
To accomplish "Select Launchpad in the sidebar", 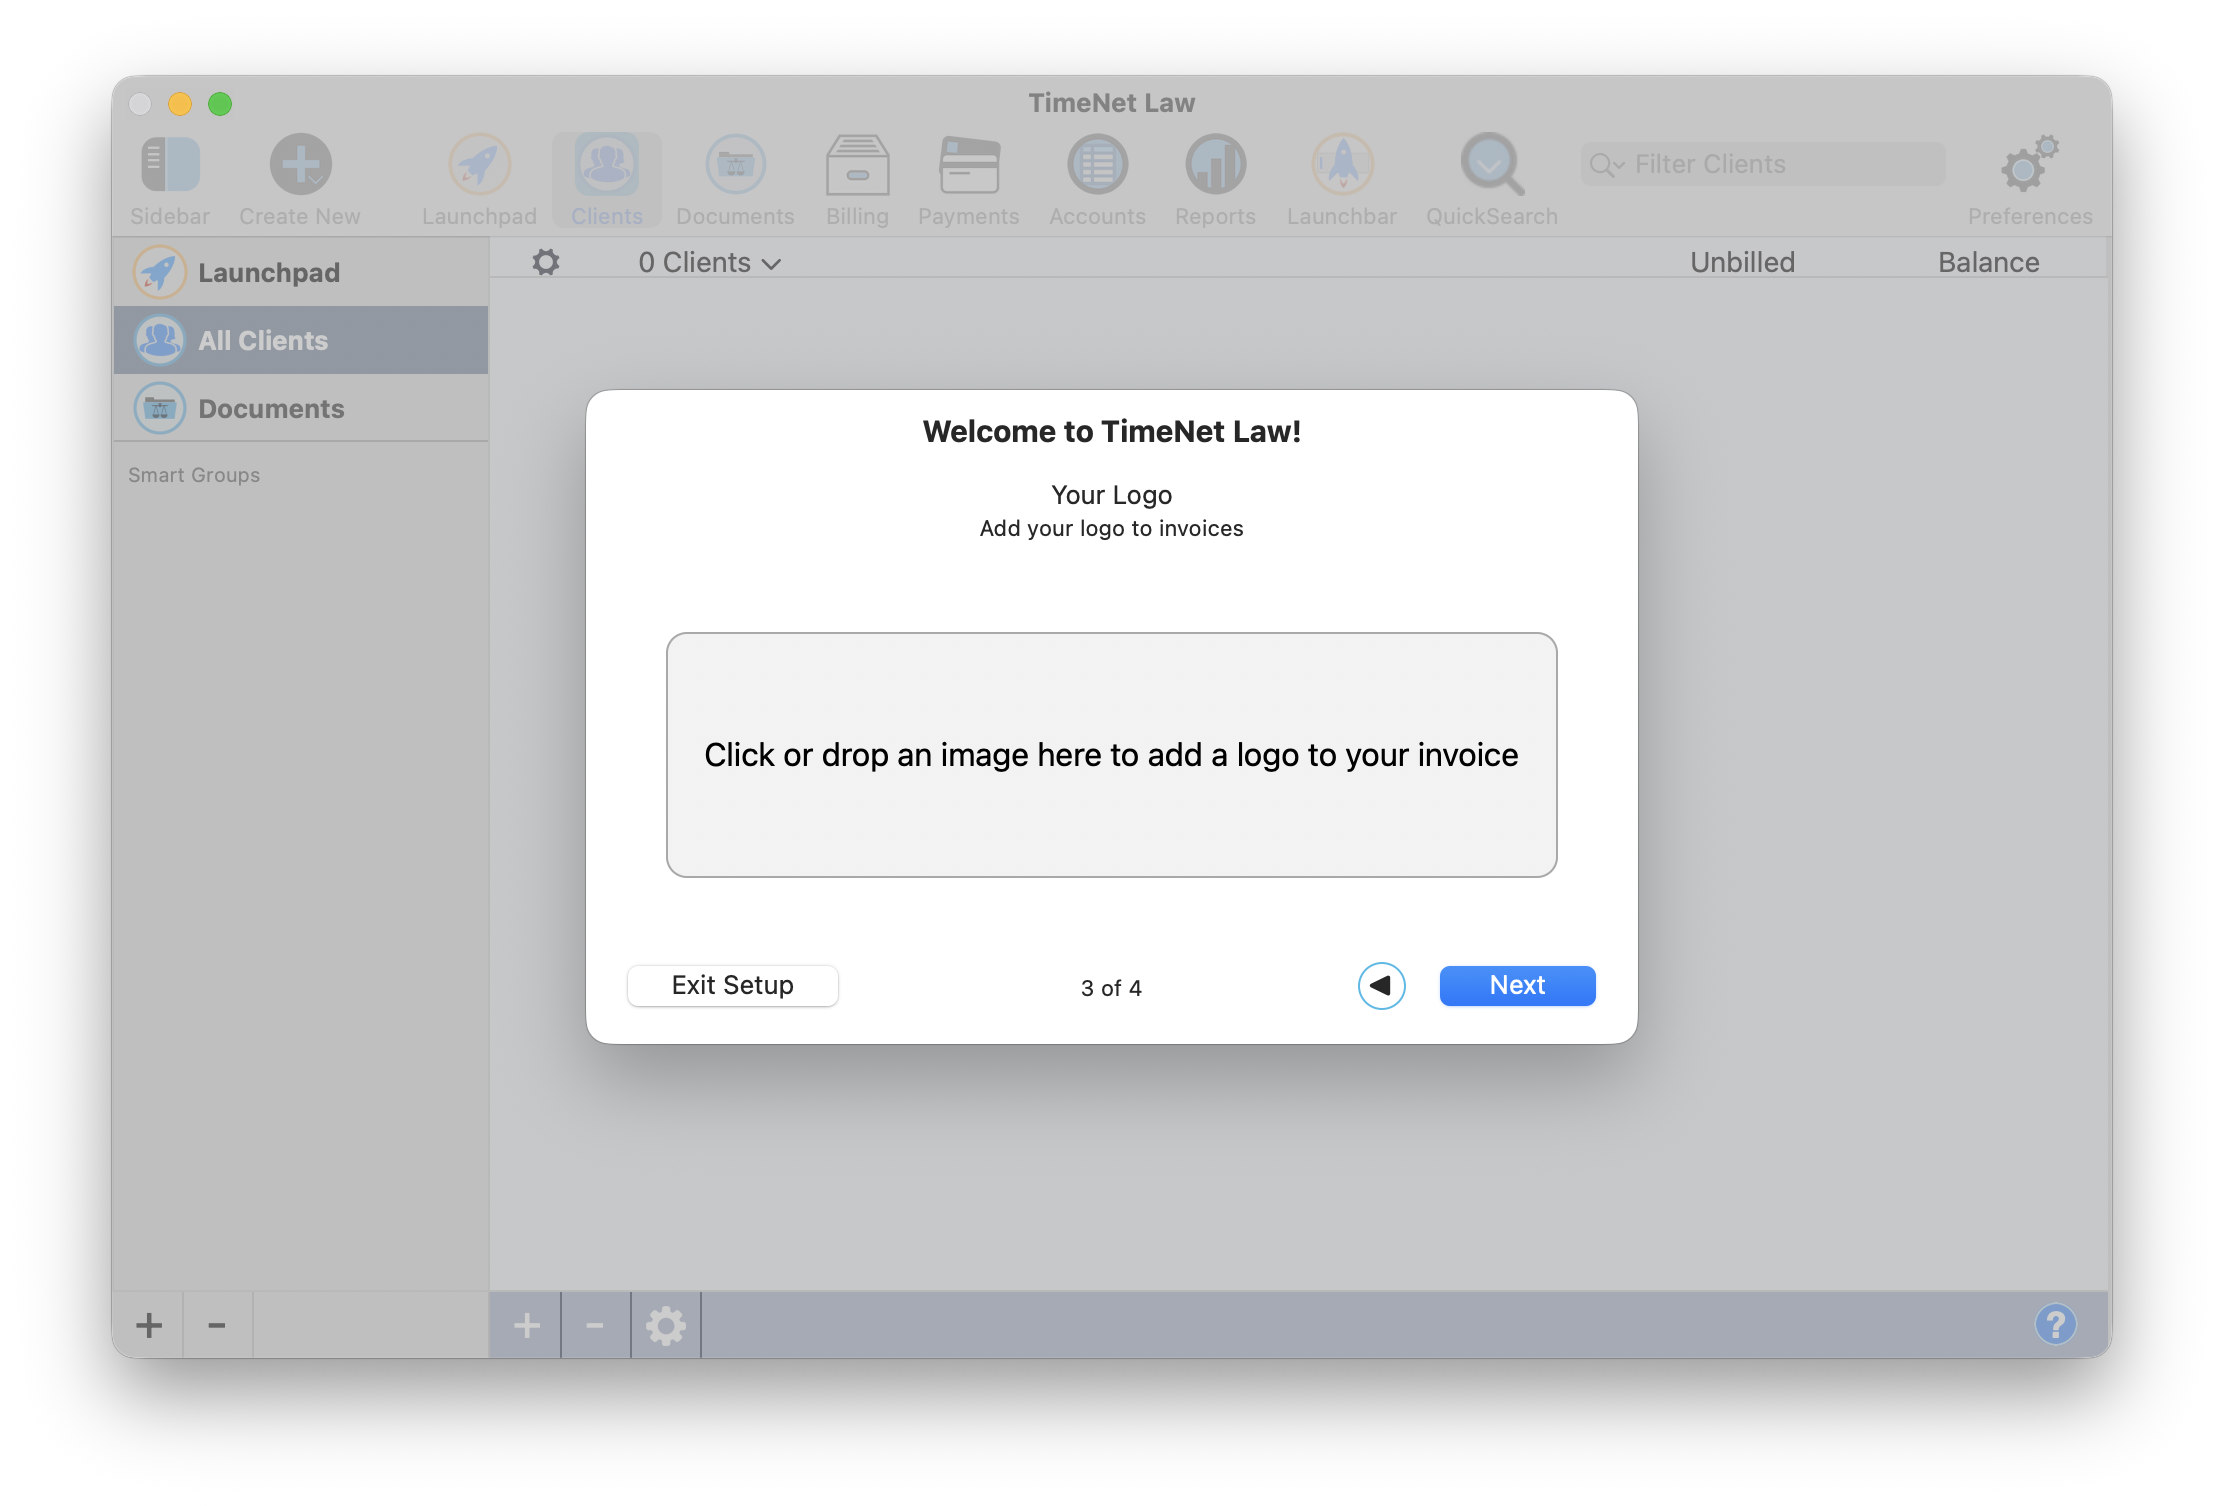I will [301, 272].
